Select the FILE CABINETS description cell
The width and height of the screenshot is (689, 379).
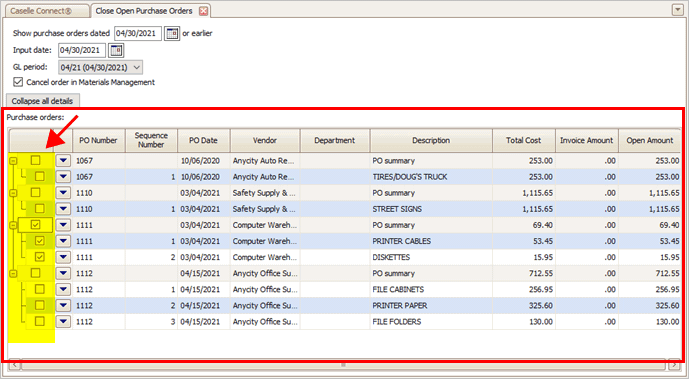coord(432,289)
